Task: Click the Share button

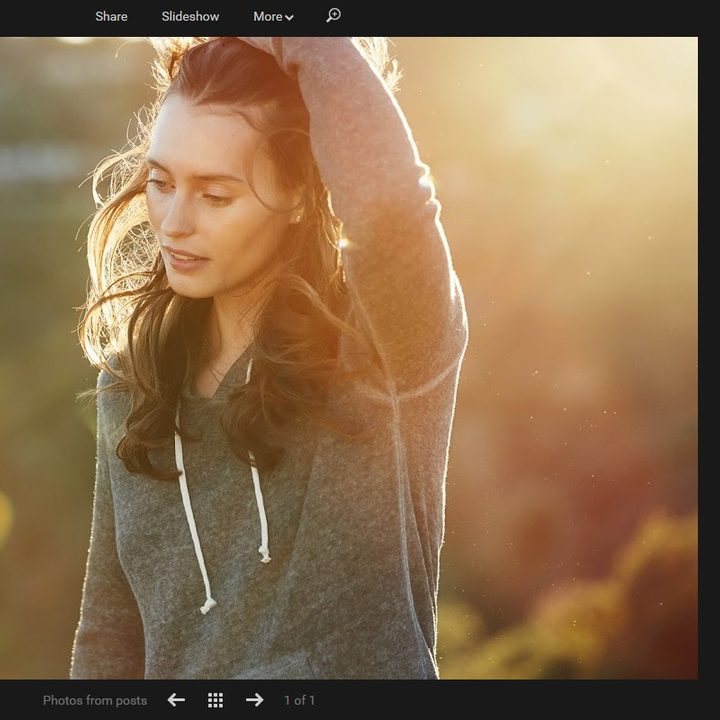Action: [x=111, y=17]
